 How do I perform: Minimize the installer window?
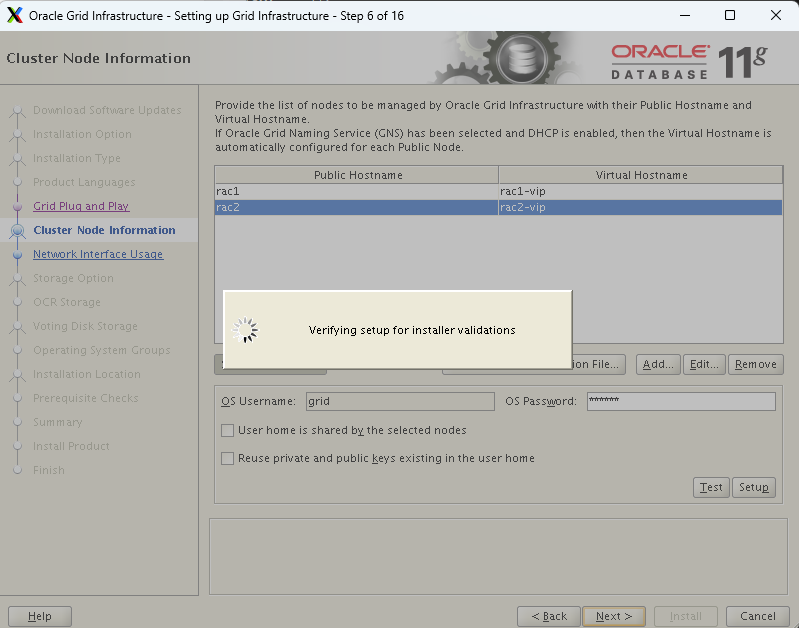coord(685,15)
